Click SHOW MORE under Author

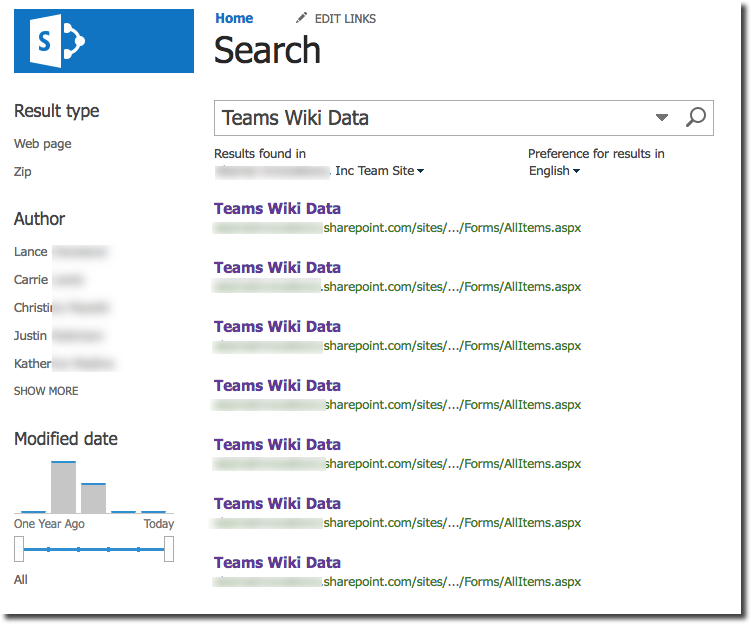coord(46,391)
